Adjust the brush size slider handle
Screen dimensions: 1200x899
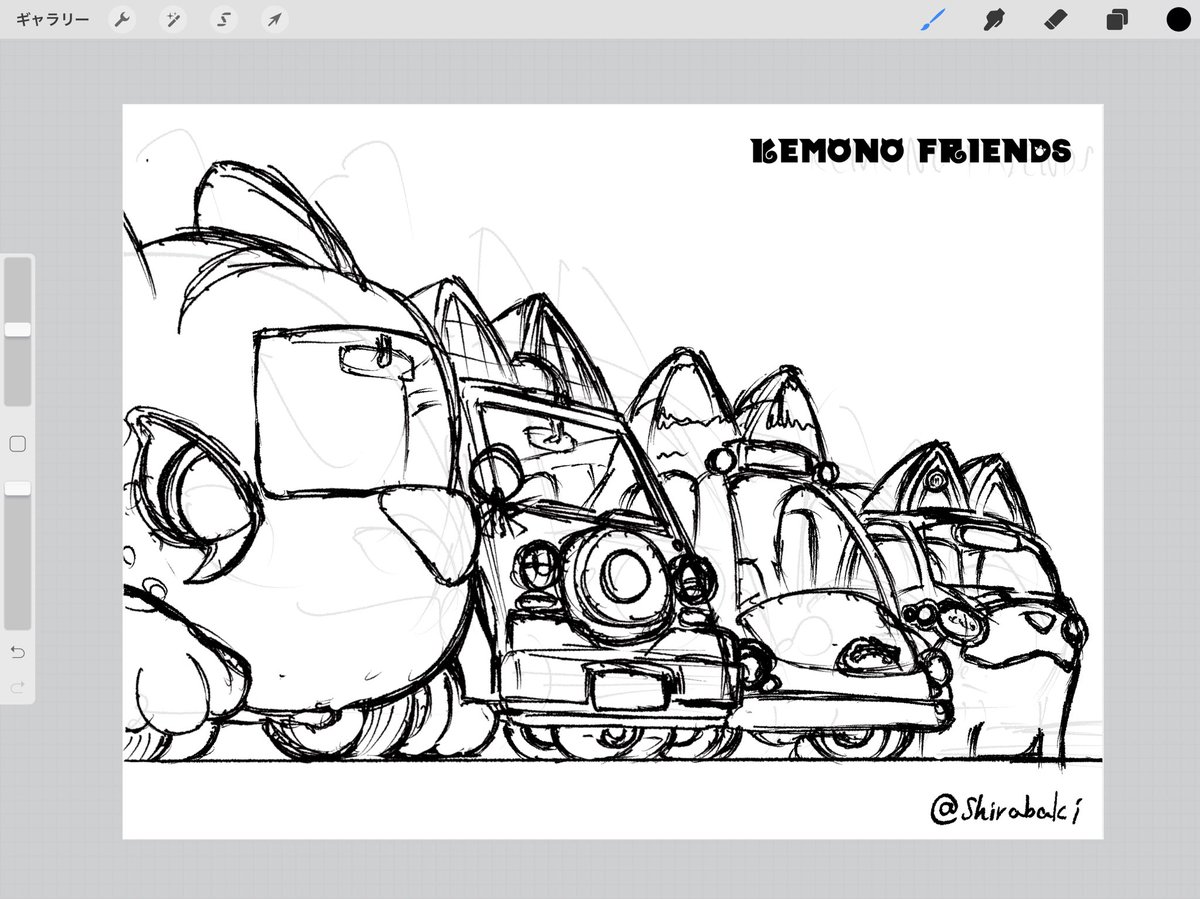(18, 329)
